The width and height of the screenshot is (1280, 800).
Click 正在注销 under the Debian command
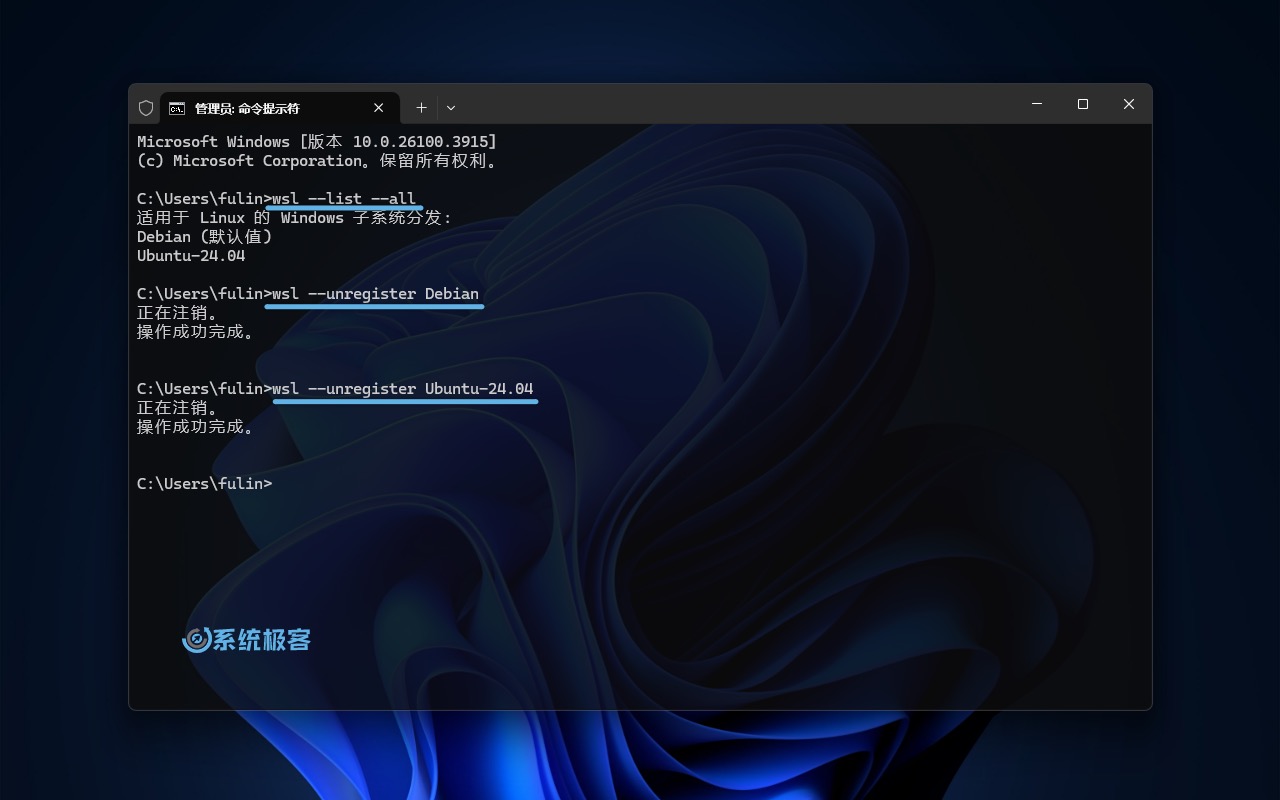(x=177, y=313)
